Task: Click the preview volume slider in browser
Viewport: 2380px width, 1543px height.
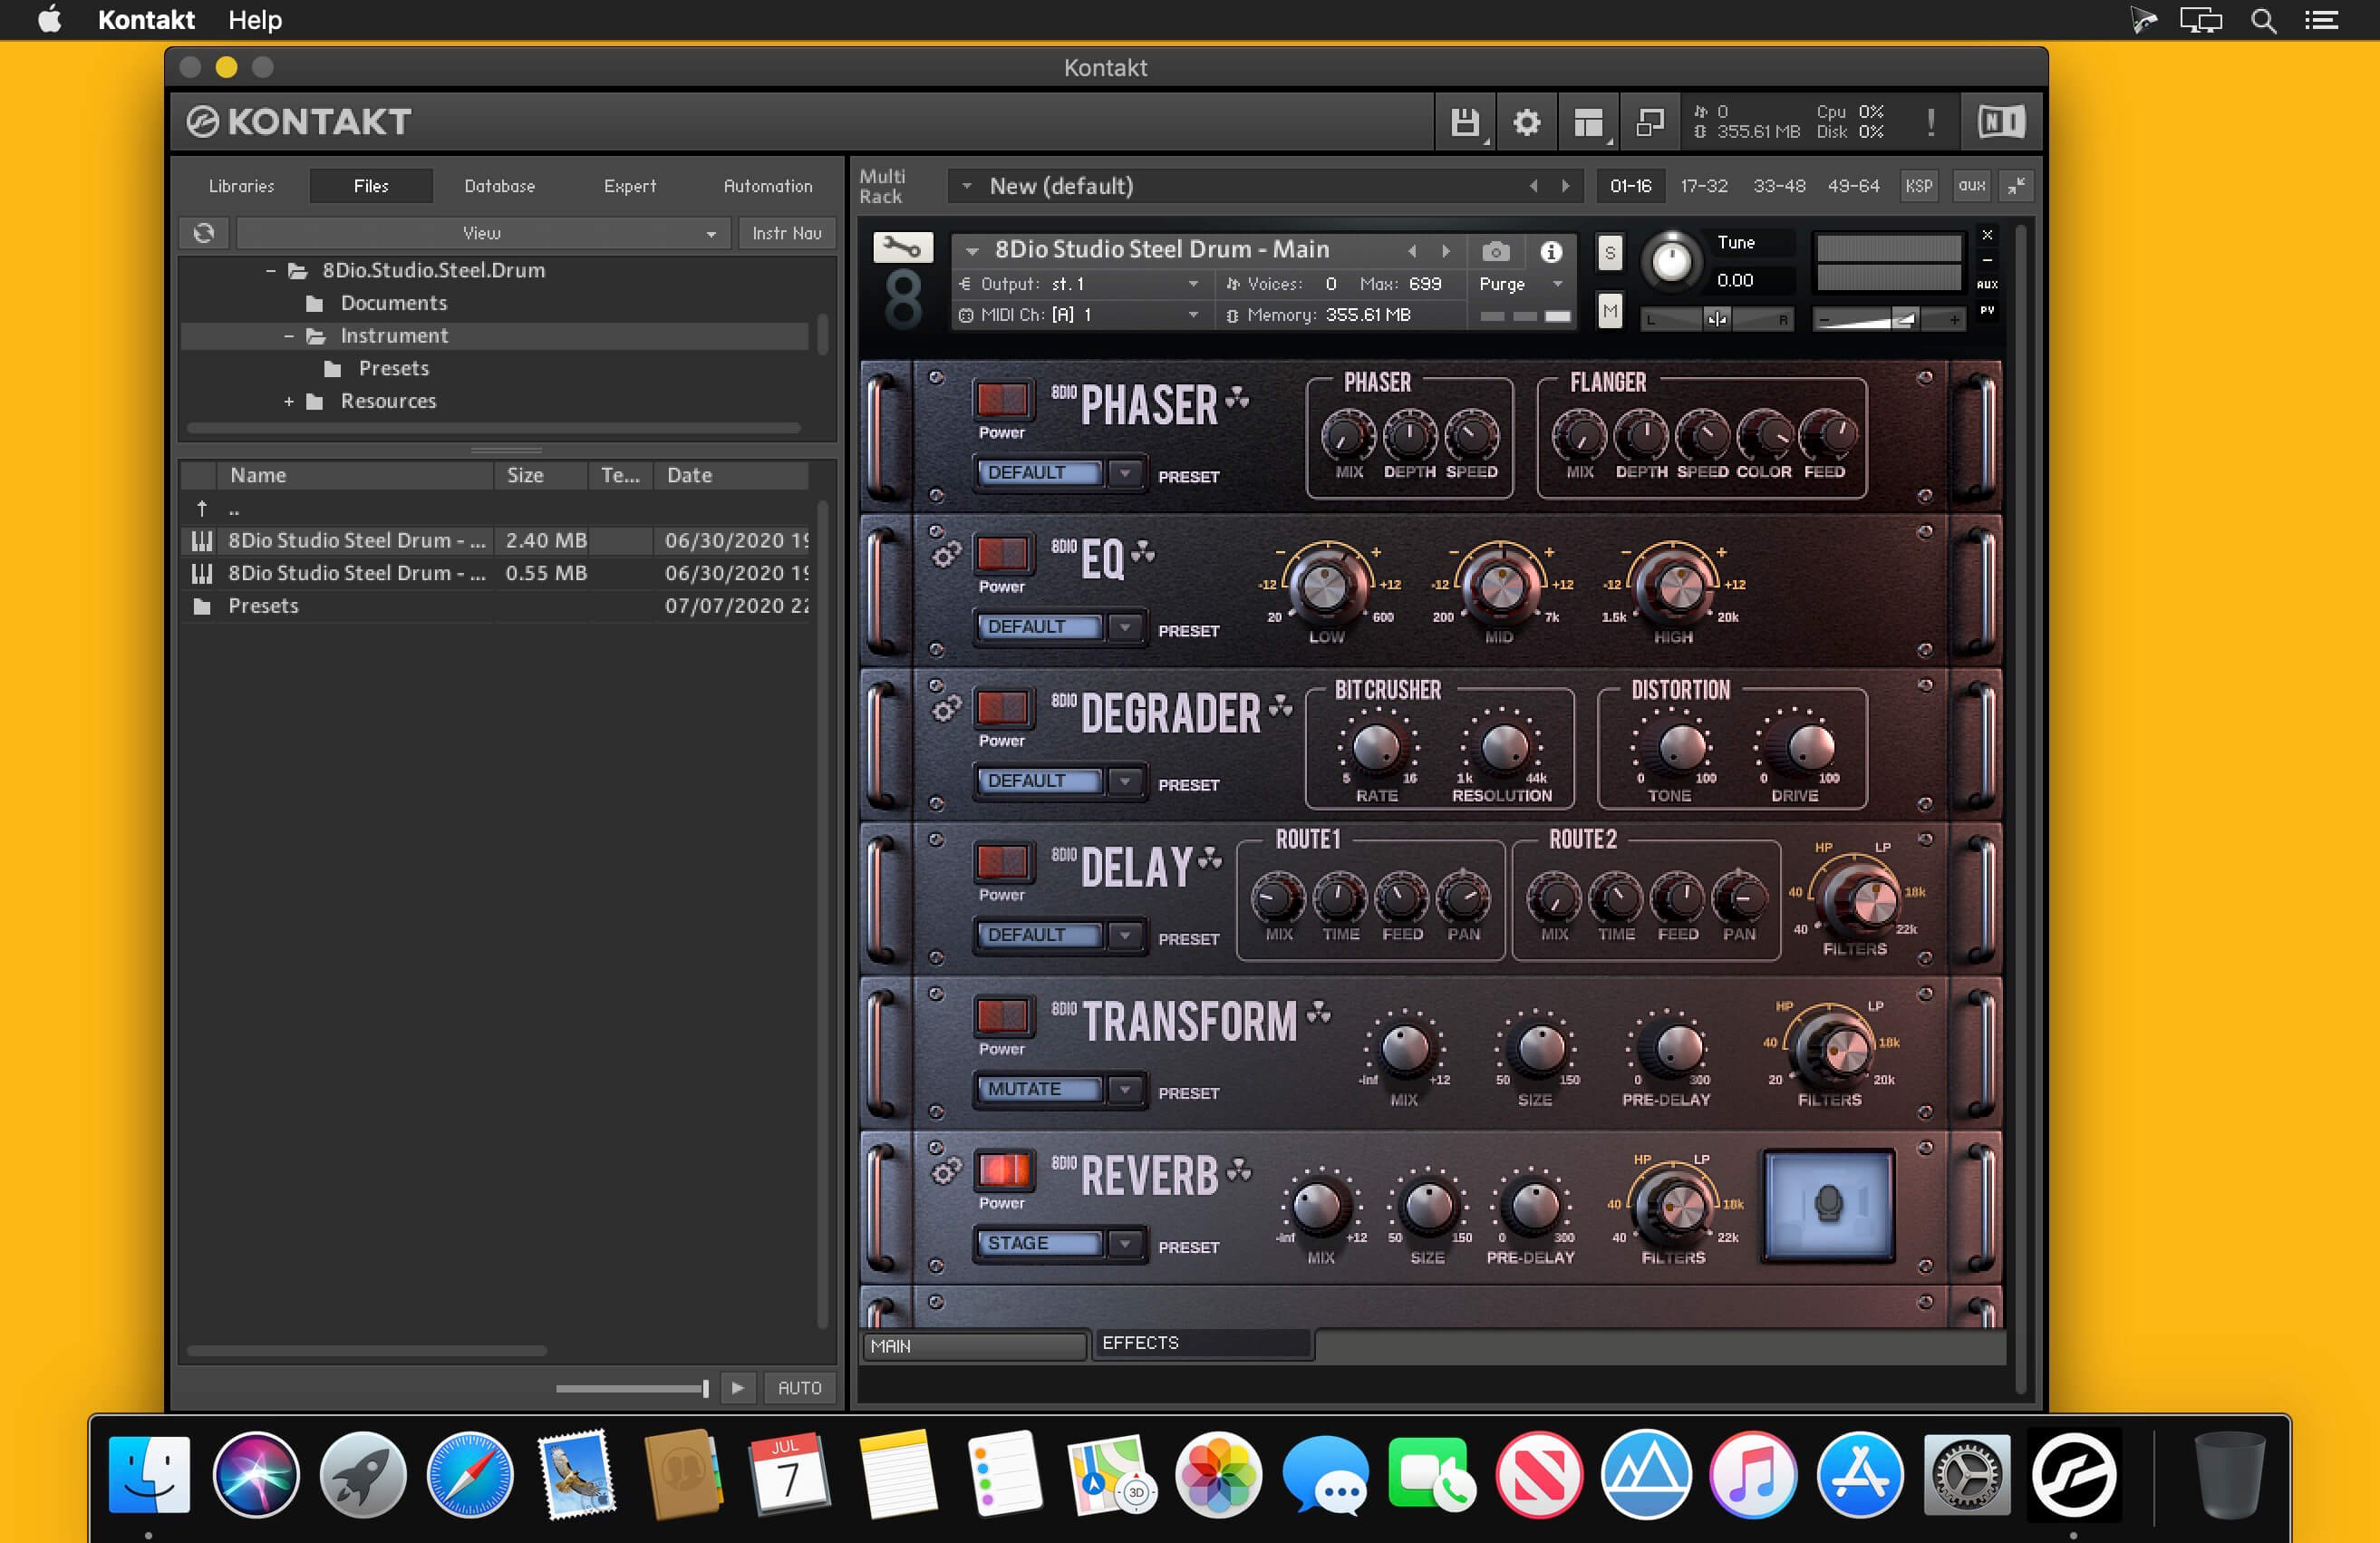Action: click(x=632, y=1388)
